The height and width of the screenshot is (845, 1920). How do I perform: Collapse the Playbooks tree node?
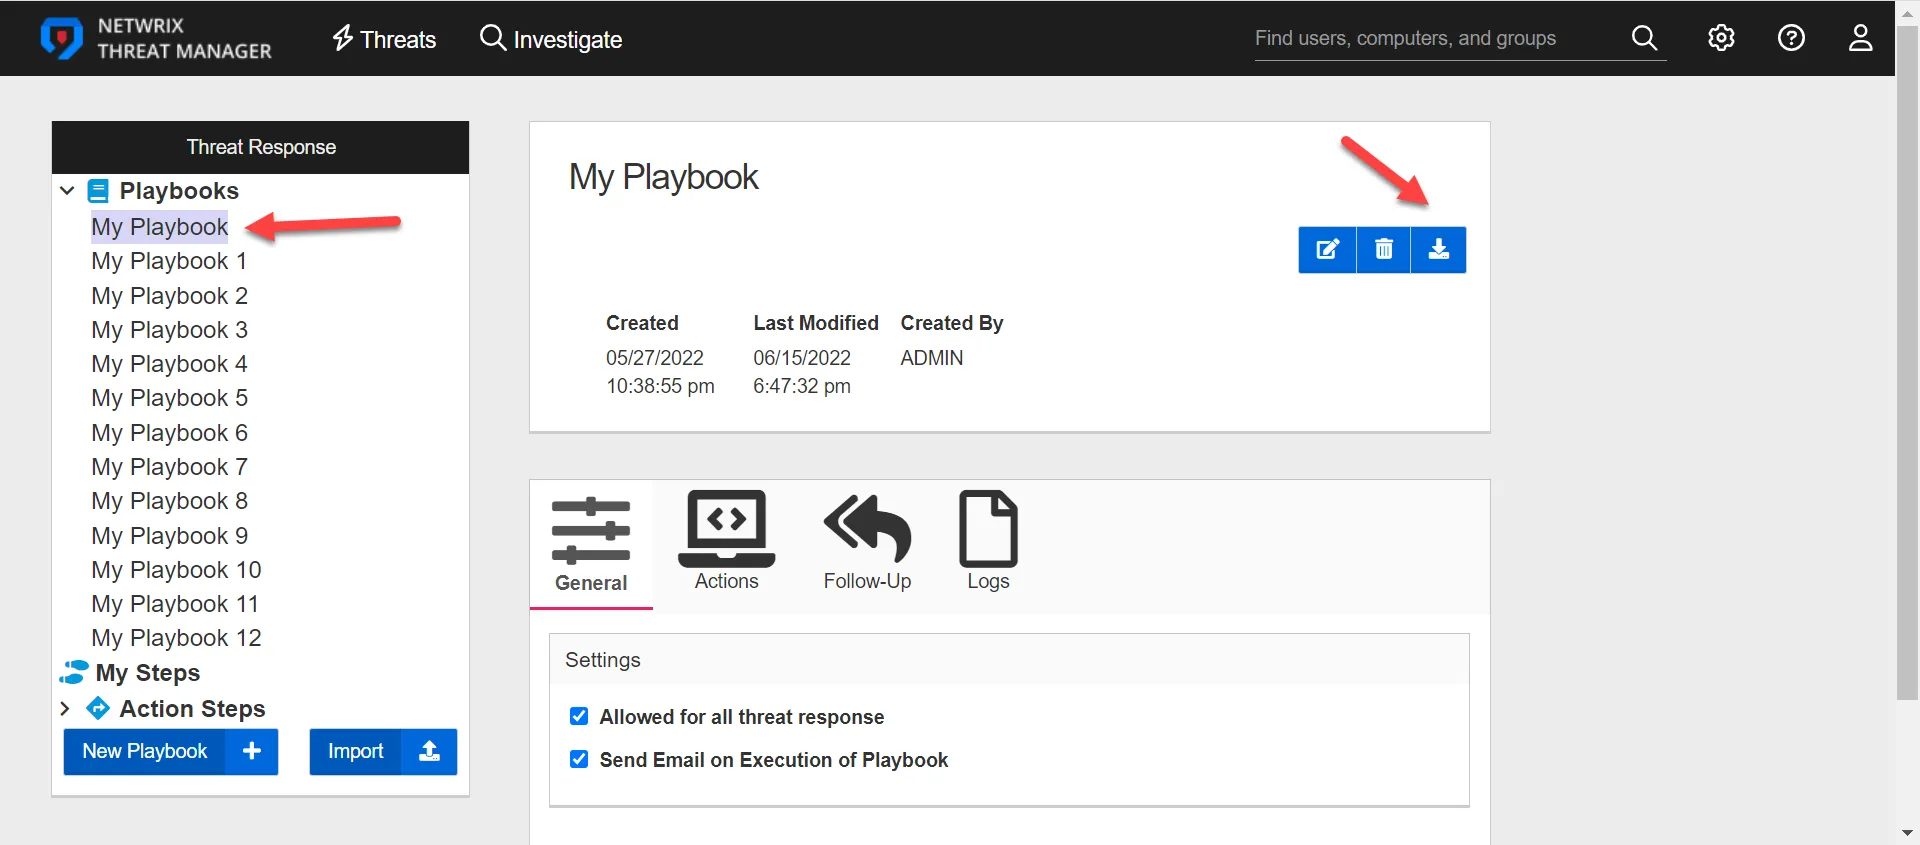(x=67, y=190)
